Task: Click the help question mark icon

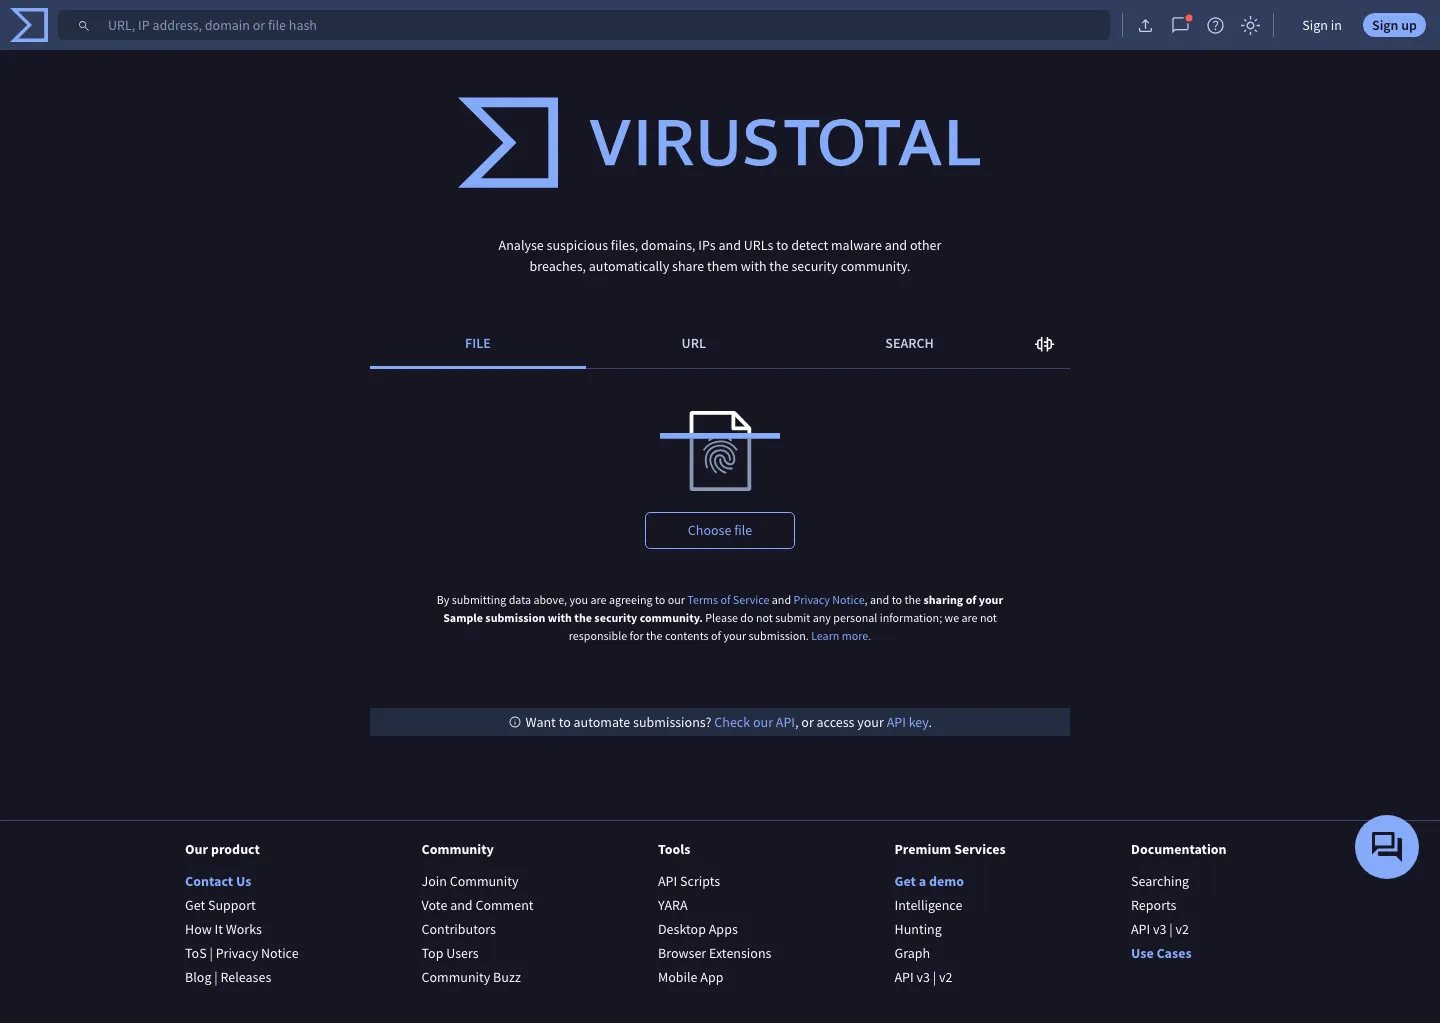Action: (1215, 26)
